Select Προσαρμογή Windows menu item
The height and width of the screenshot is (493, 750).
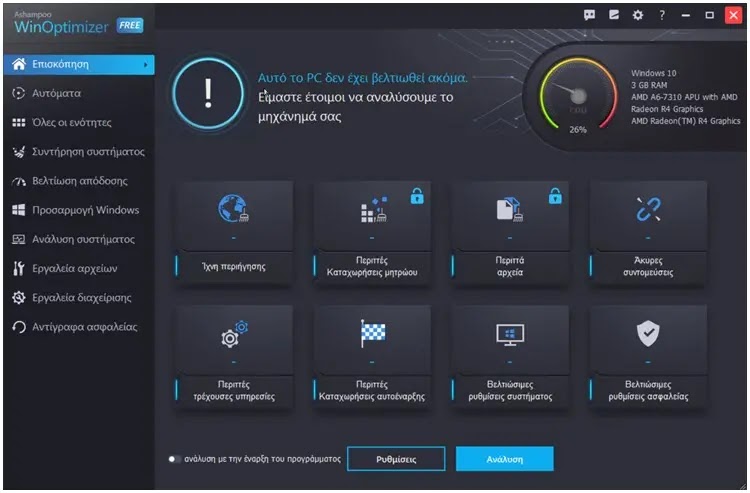[x=86, y=210]
